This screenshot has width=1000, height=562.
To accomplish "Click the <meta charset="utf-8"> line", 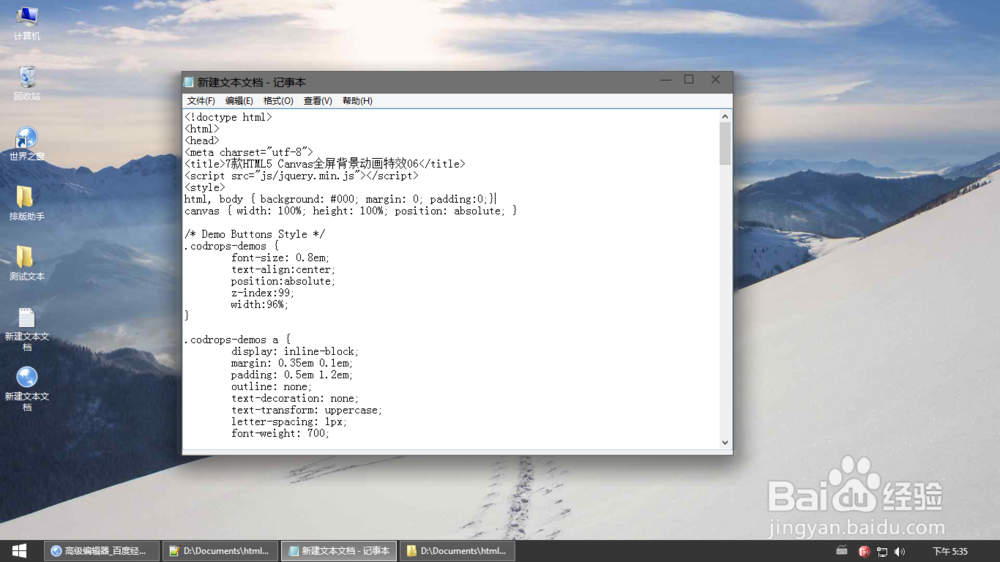I will [x=249, y=152].
